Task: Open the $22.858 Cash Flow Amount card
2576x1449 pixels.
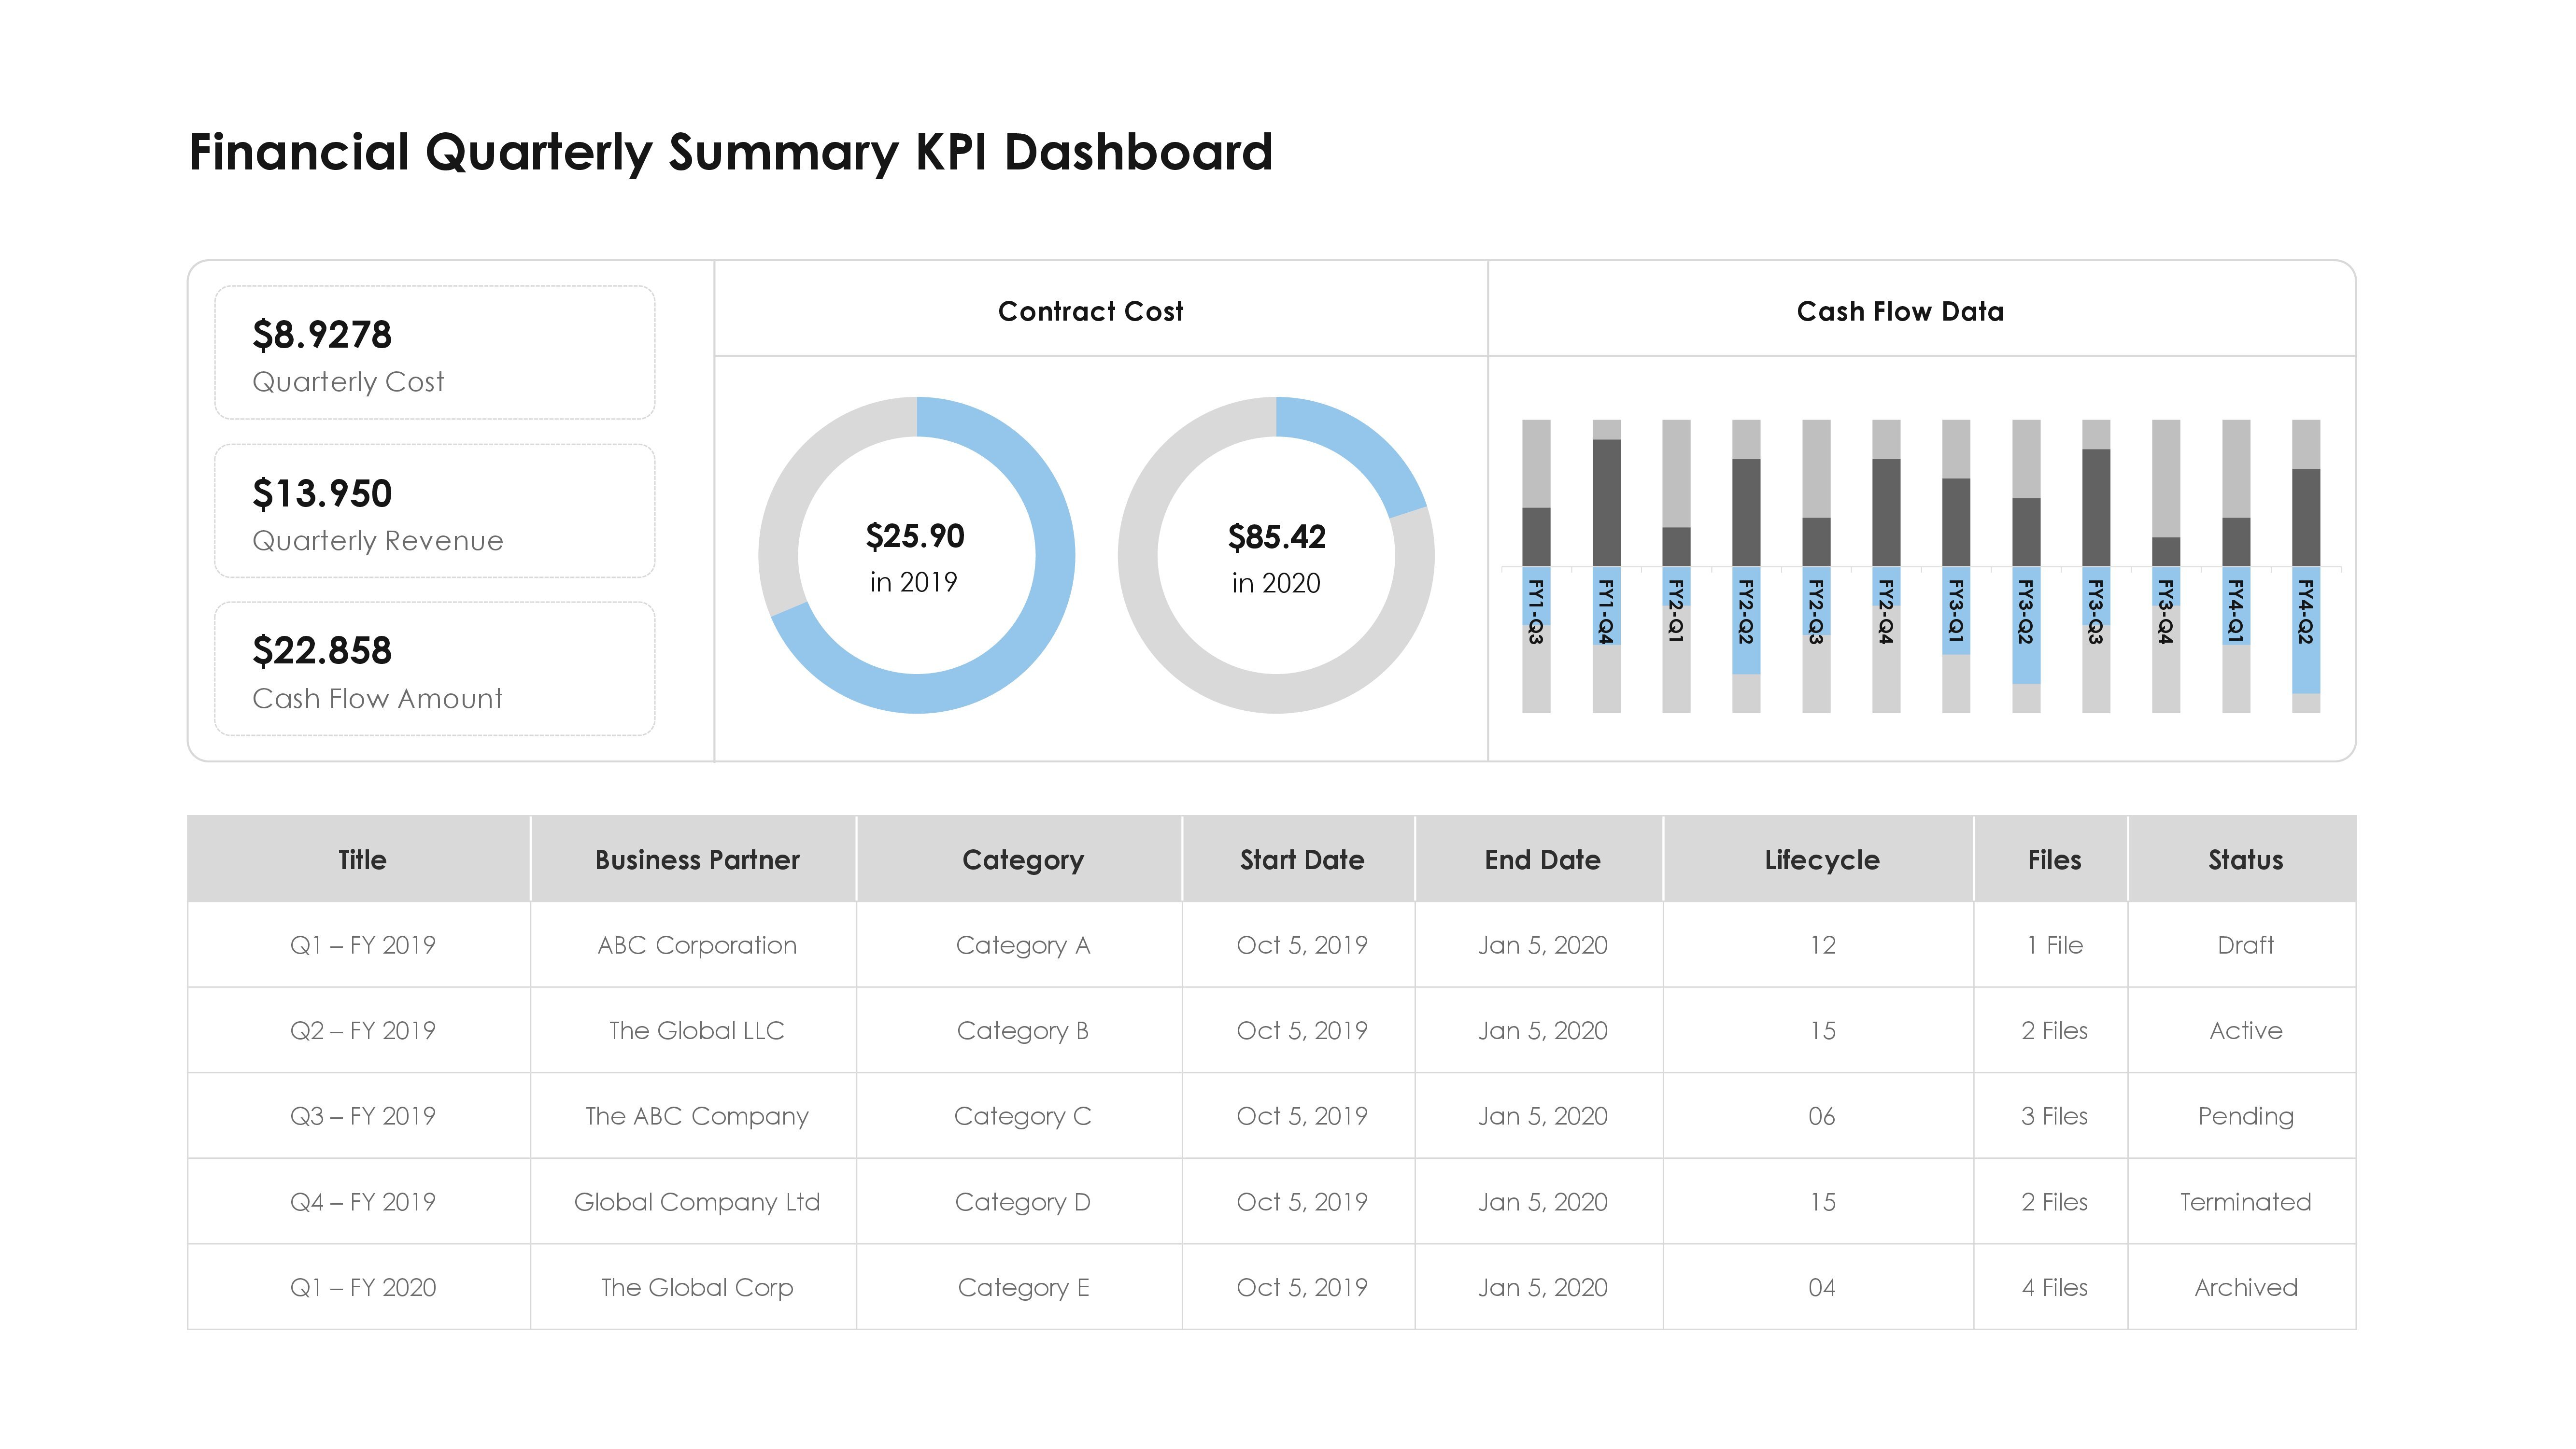Action: click(435, 669)
